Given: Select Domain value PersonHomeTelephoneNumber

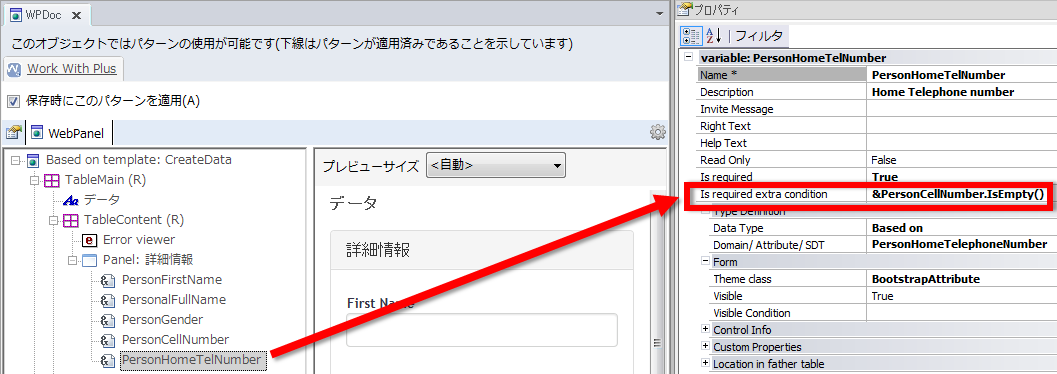Looking at the screenshot, I should (962, 245).
